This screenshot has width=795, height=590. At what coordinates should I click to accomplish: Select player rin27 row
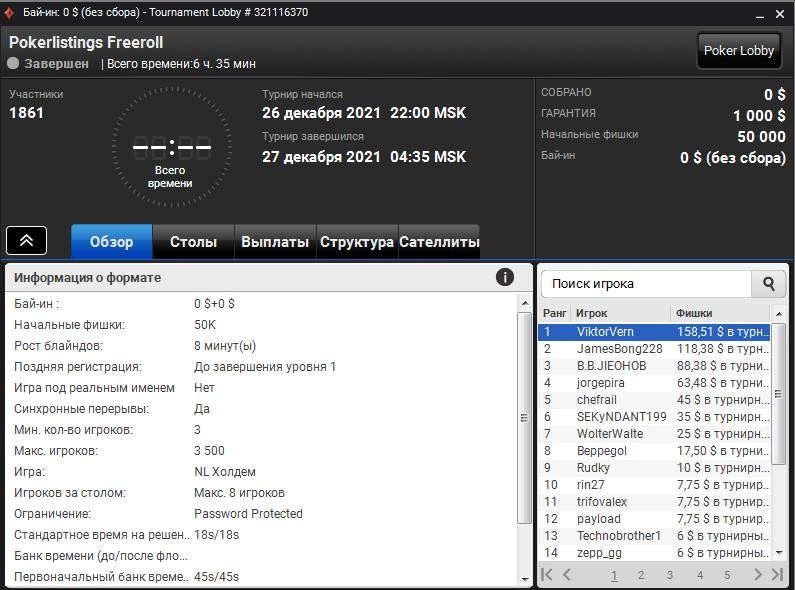[x=655, y=485]
